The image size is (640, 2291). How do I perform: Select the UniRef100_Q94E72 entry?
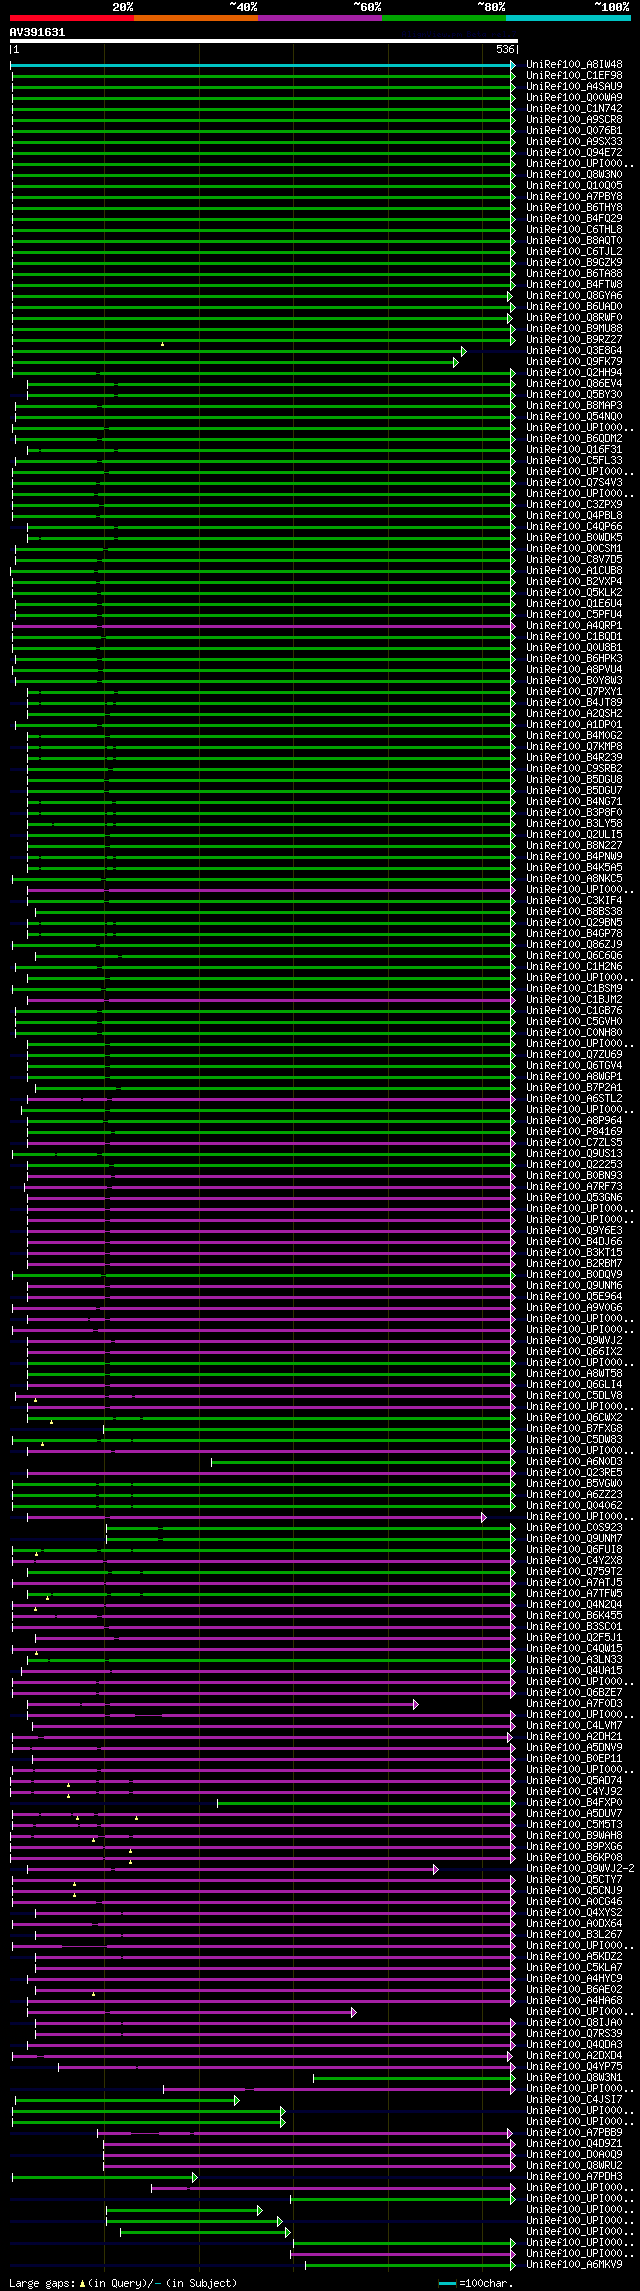[x=574, y=153]
